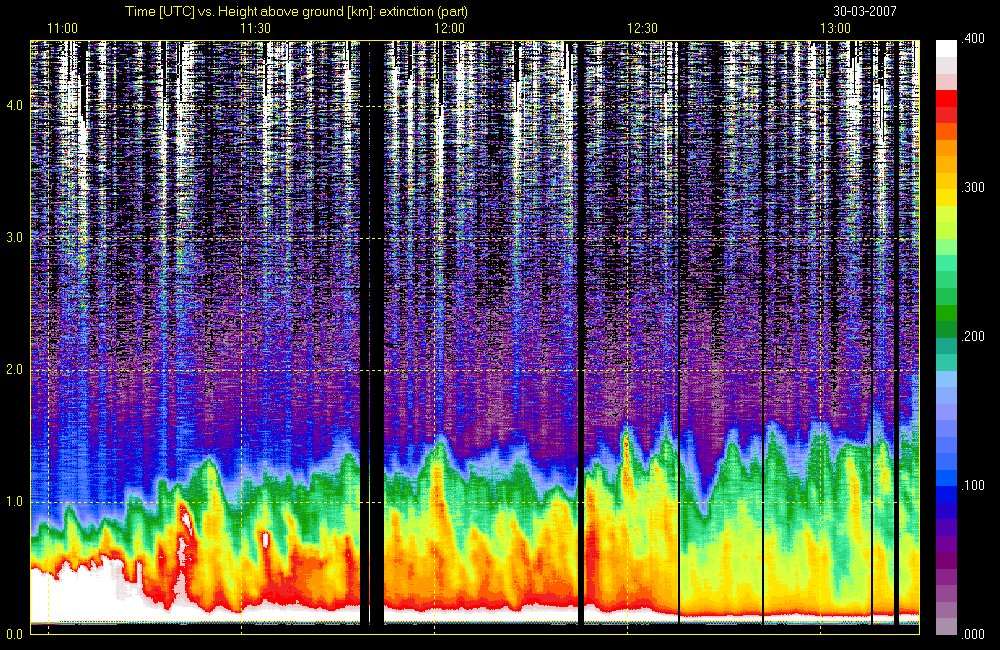Click the 0.0 km height axis label
The width and height of the screenshot is (1000, 650).
(x=14, y=633)
